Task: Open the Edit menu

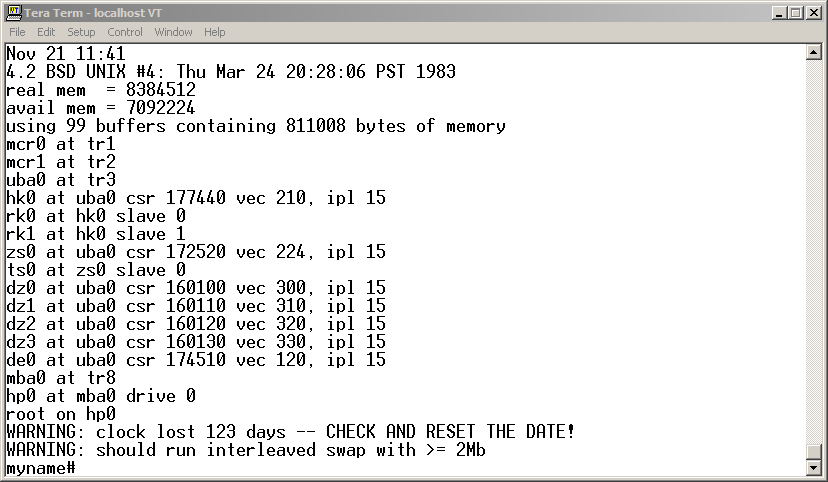Action: point(46,32)
